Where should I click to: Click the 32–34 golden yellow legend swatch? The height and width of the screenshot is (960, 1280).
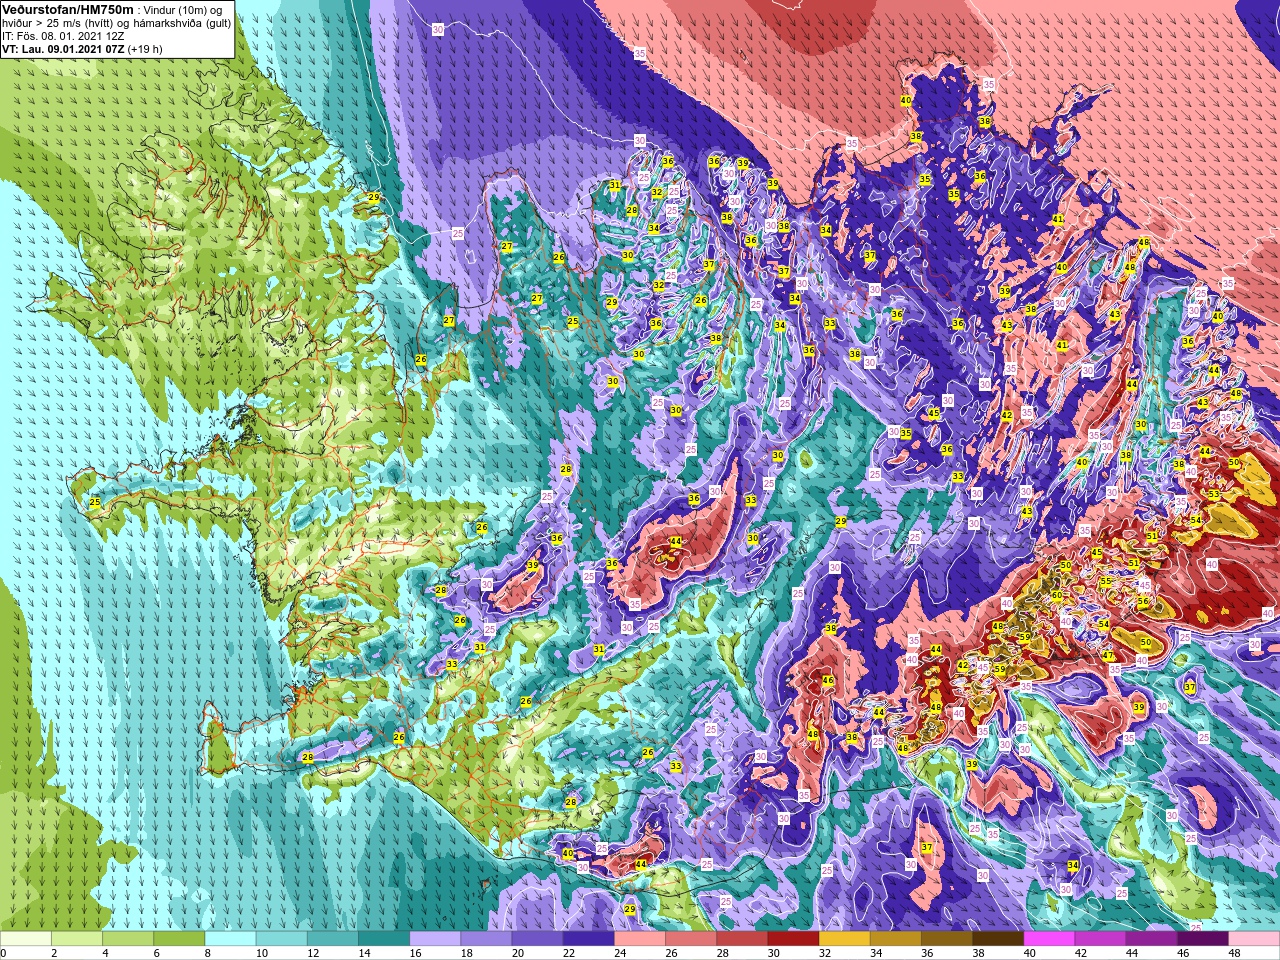pyautogui.click(x=845, y=938)
